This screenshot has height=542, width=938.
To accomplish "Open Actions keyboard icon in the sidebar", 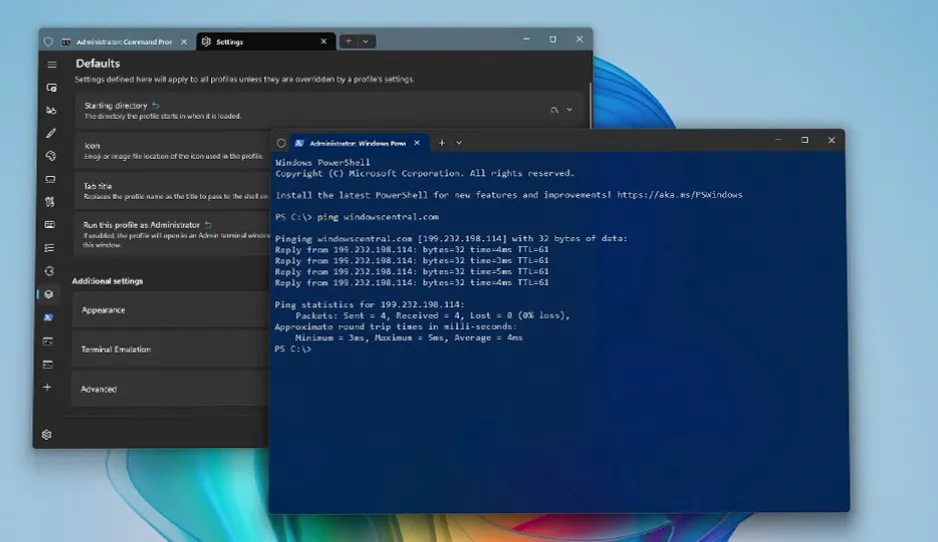I will 50,225.
